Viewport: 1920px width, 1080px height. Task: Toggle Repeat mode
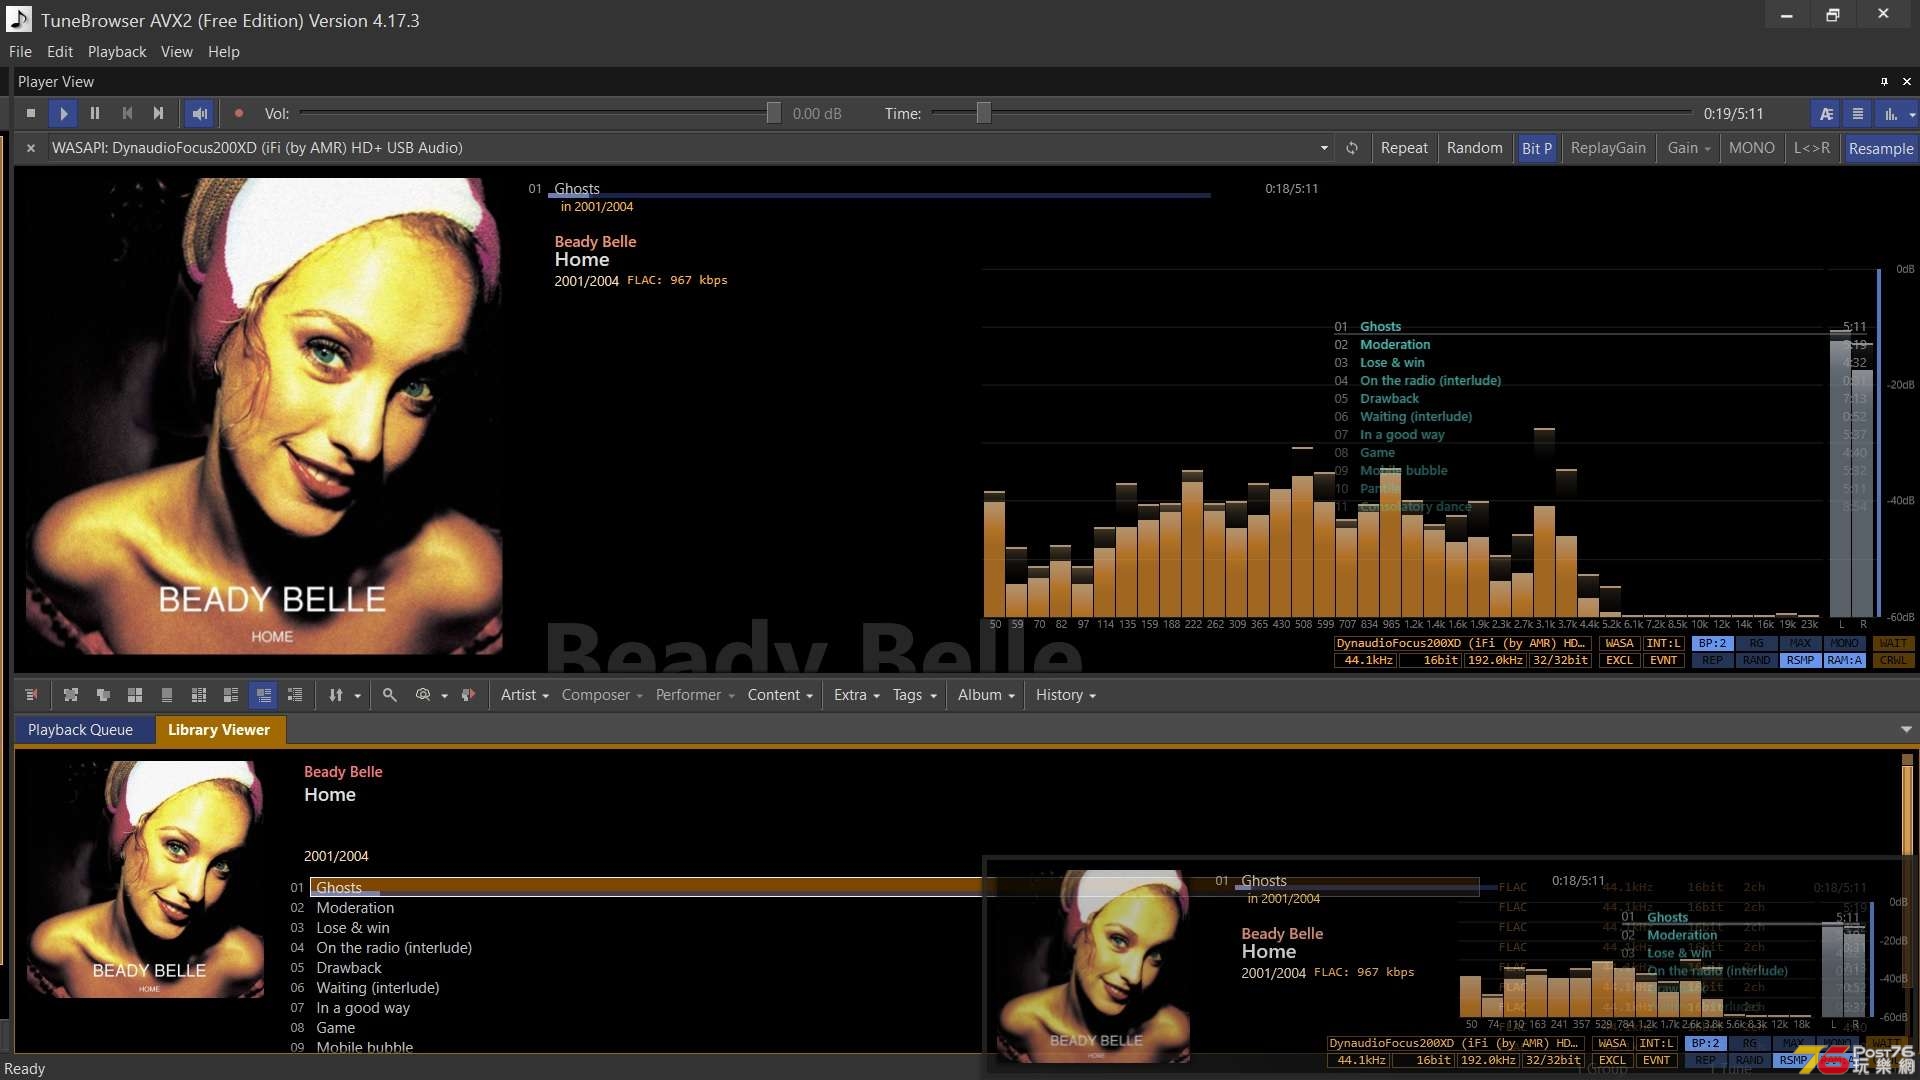(x=1404, y=148)
